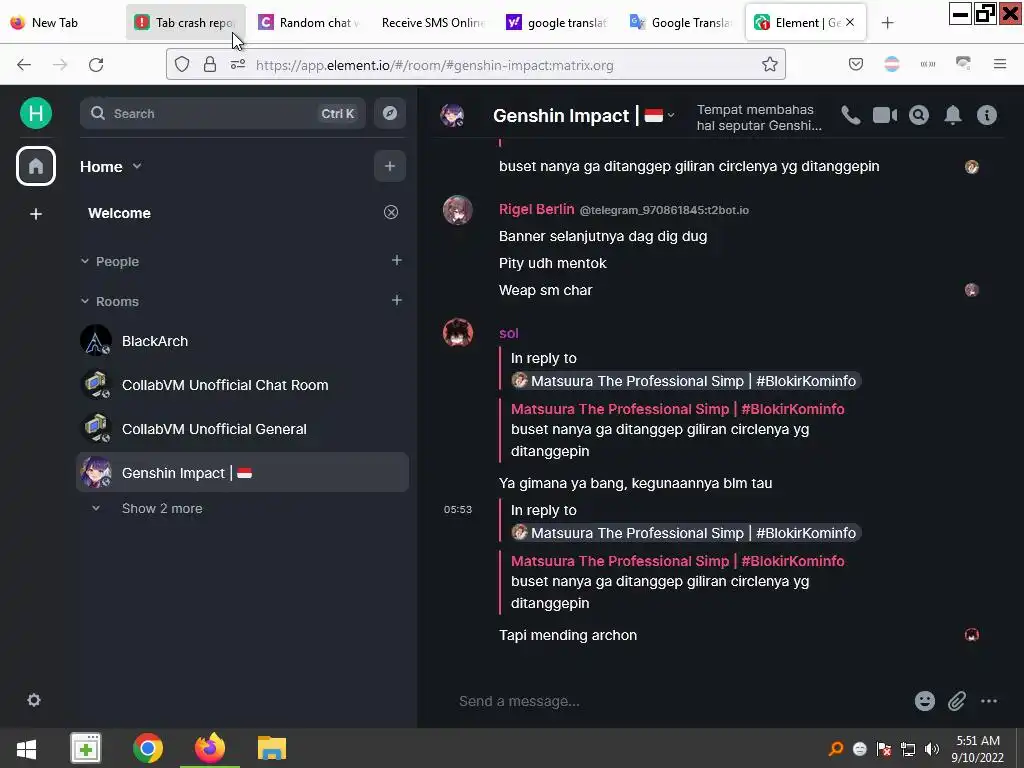Open tracking protection shield

(x=182, y=64)
